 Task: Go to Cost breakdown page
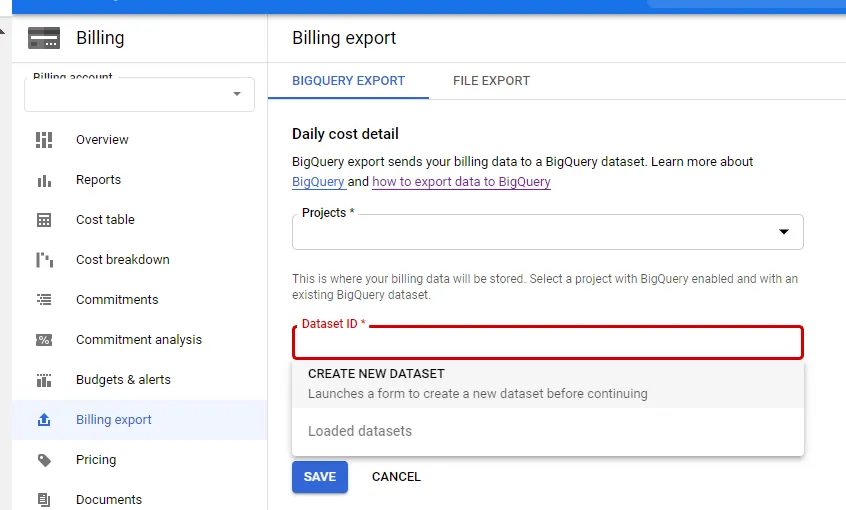pyautogui.click(x=139, y=260)
